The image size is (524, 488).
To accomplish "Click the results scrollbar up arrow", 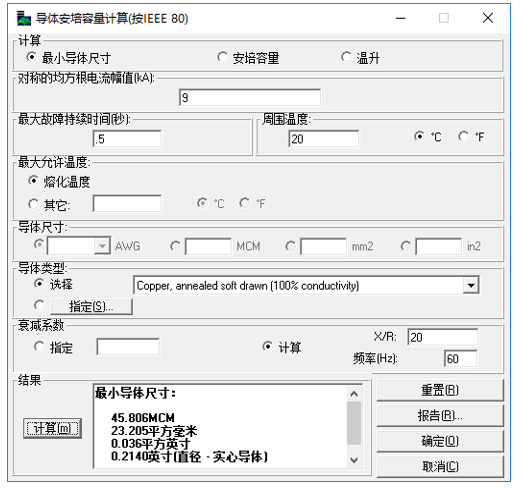I will pos(354,394).
